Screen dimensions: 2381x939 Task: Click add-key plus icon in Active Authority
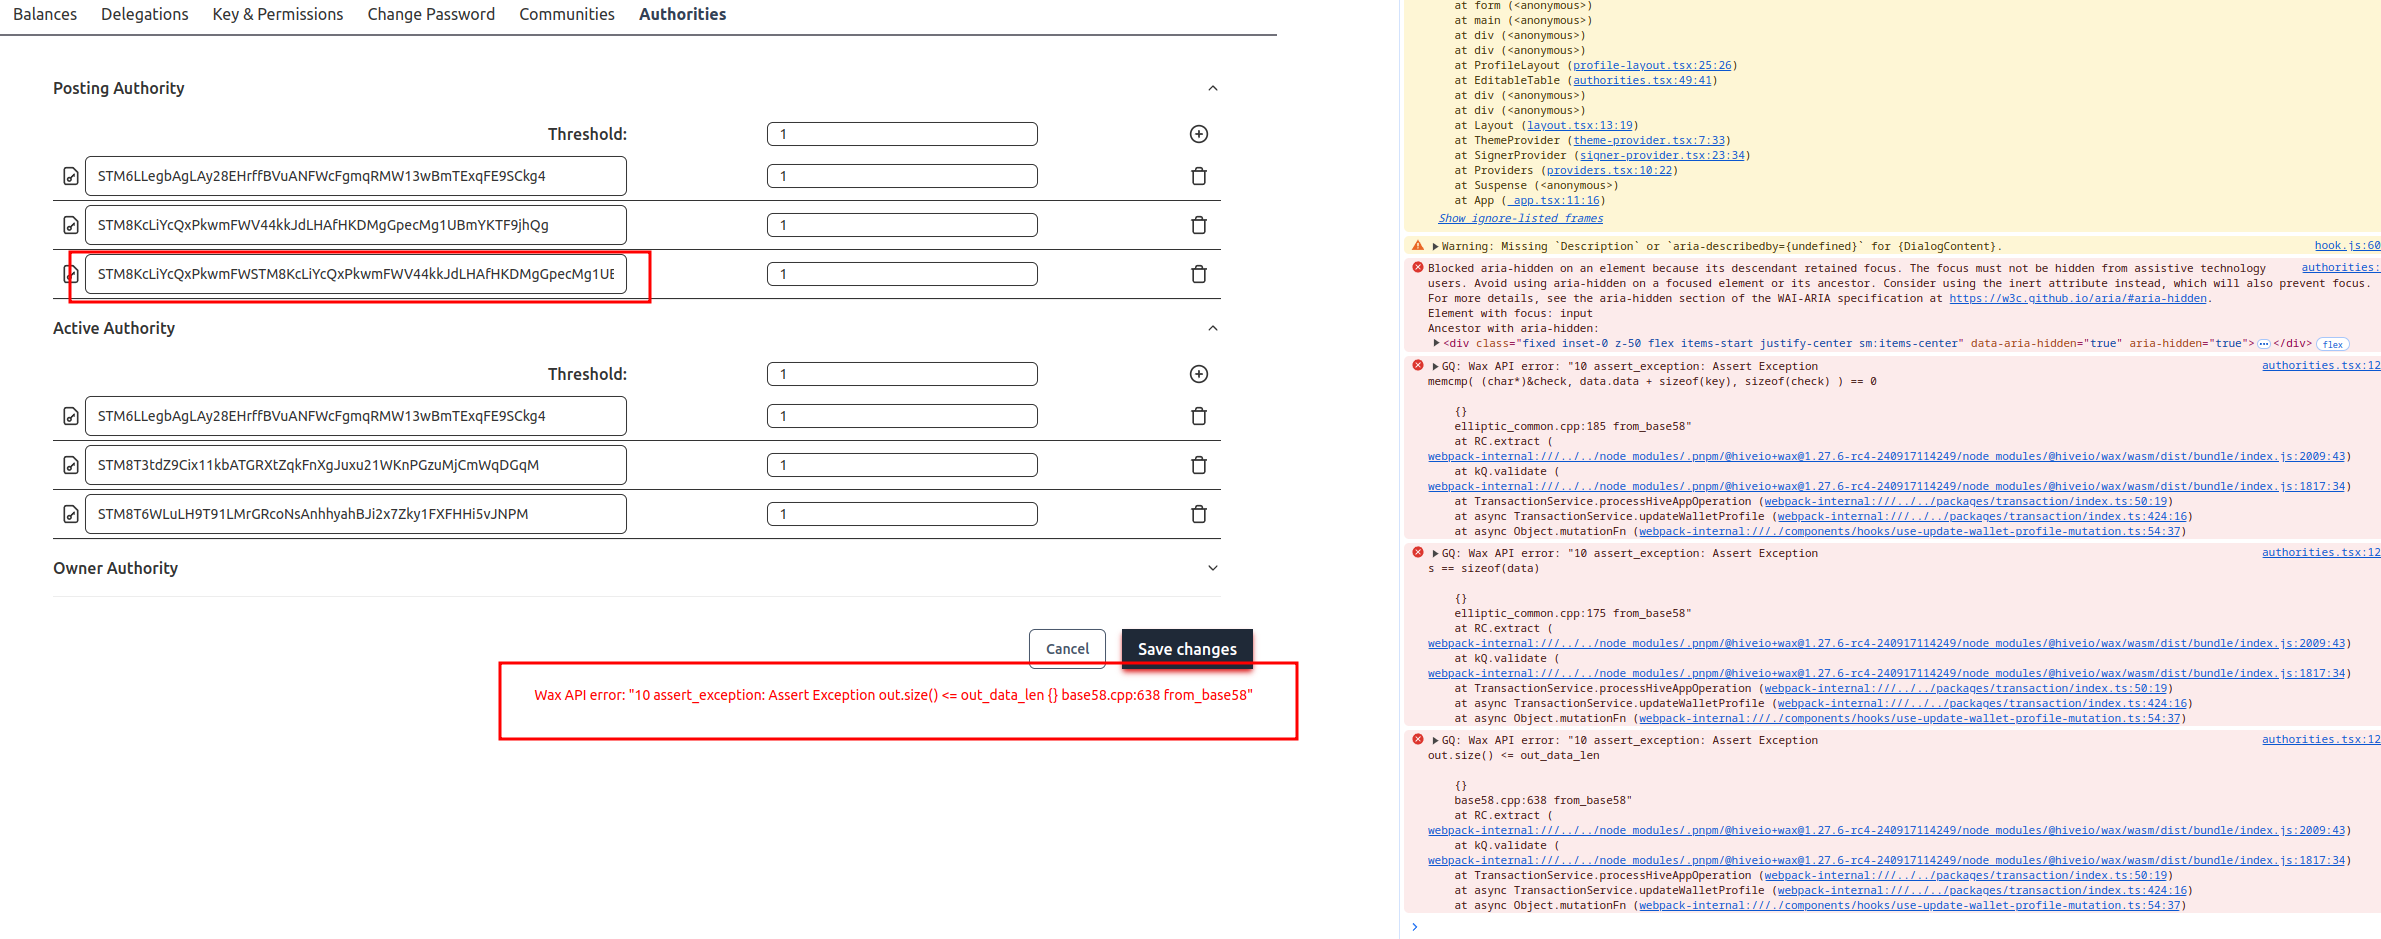coord(1198,374)
